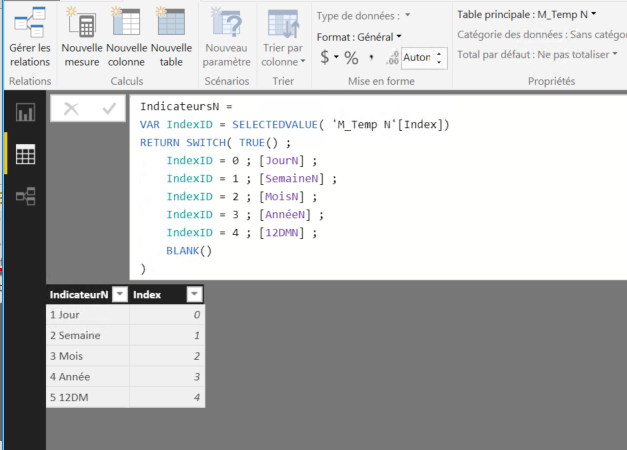
Task: Click Index value 0 cell
Action: [167, 315]
